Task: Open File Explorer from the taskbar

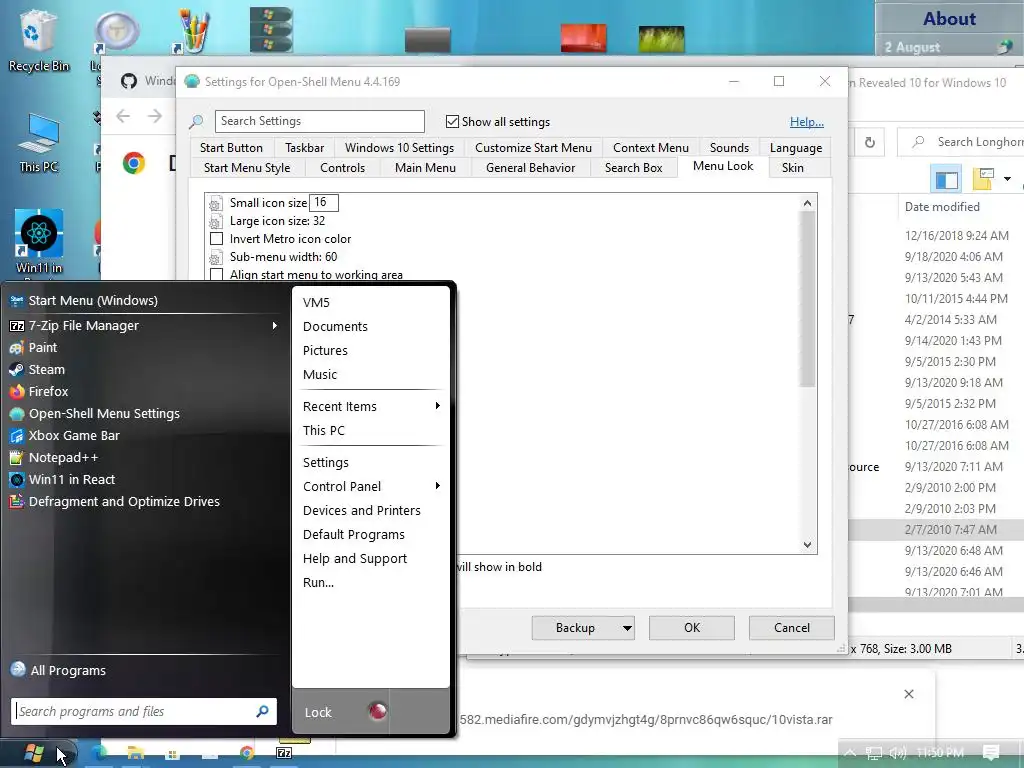Action: coord(135,754)
